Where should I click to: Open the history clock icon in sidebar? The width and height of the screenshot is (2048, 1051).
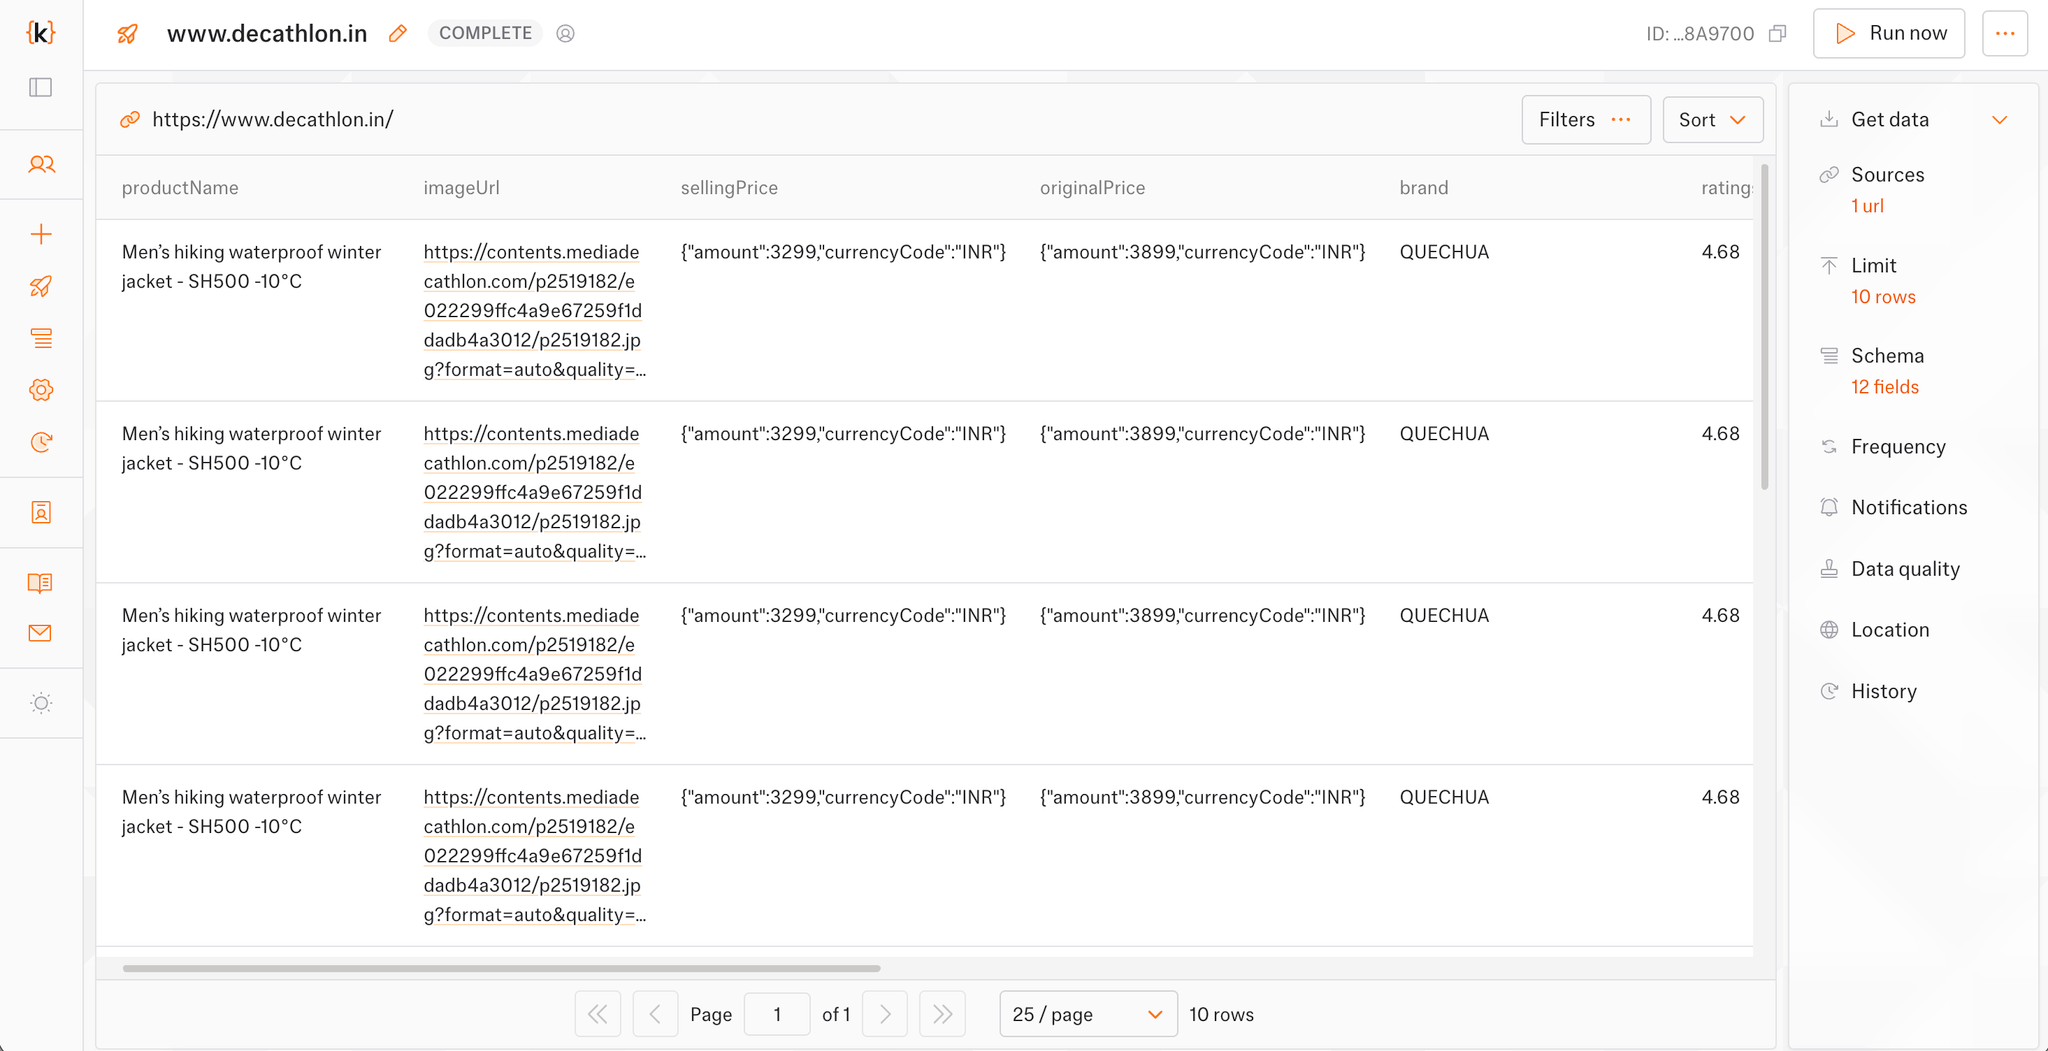coord(40,441)
